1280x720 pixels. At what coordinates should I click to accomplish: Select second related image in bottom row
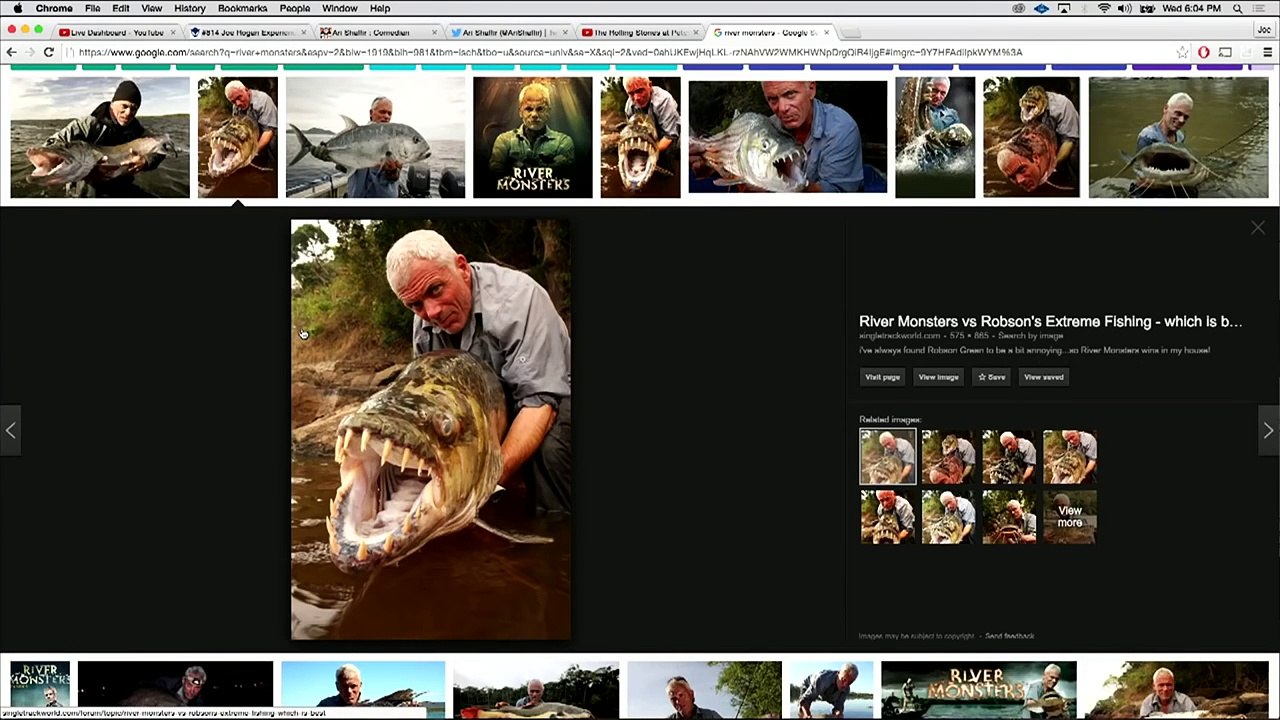[948, 517]
